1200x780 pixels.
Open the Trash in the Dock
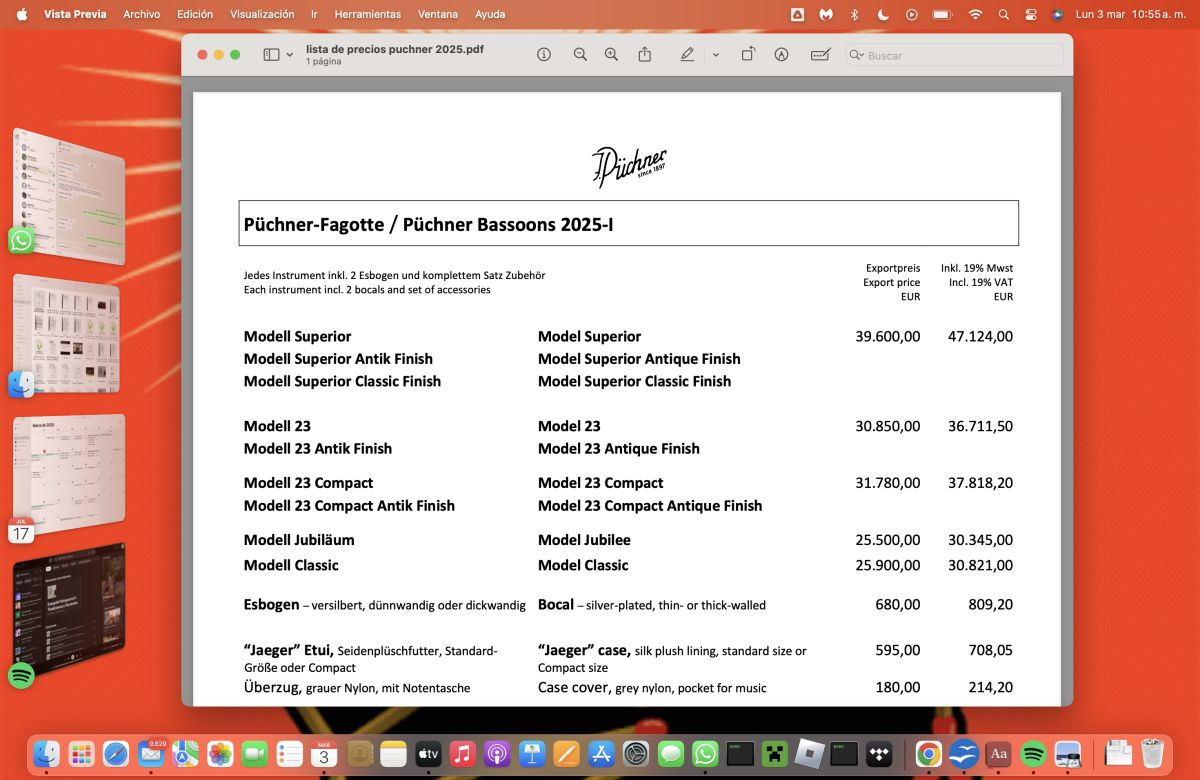click(1152, 754)
